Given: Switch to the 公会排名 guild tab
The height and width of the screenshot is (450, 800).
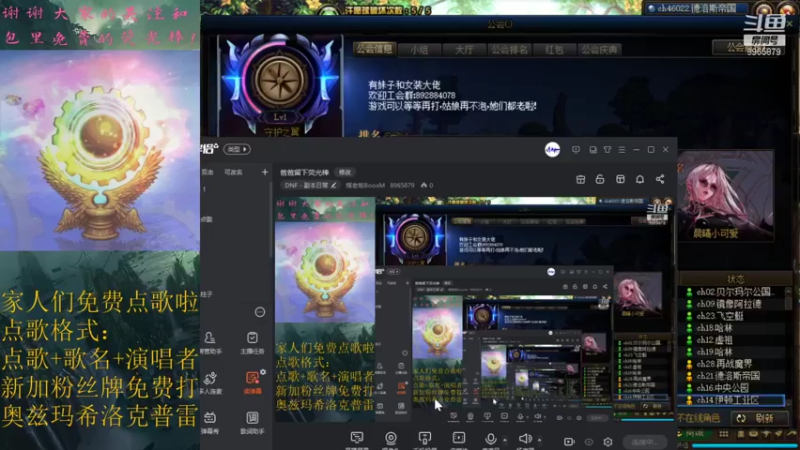Looking at the screenshot, I should tap(509, 49).
